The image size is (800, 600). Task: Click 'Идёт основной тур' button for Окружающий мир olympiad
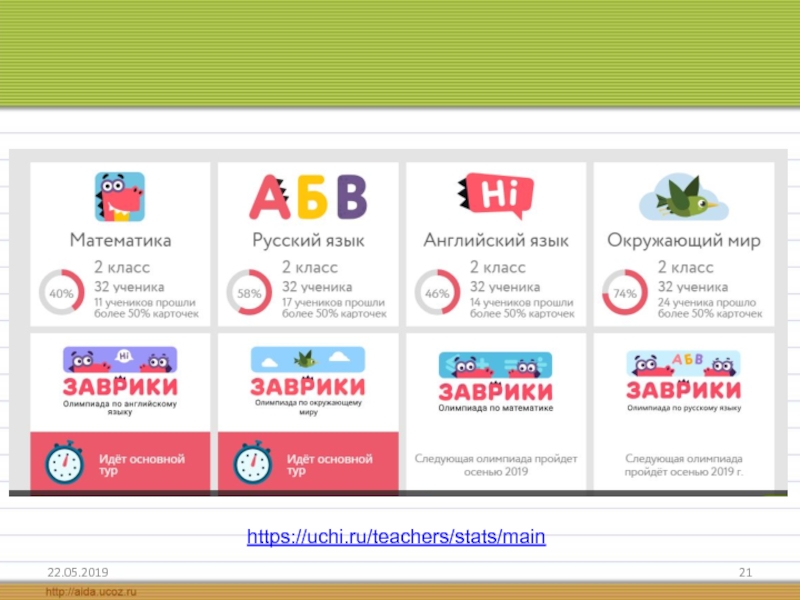(x=308, y=463)
